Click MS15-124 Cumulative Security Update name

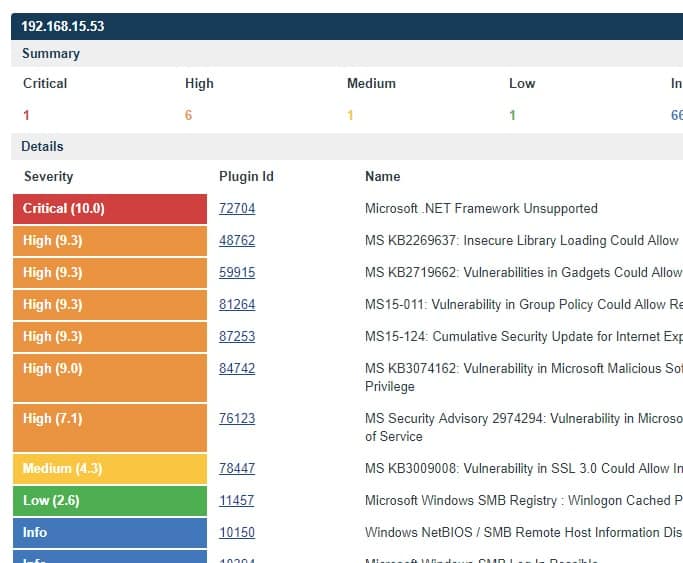tap(524, 337)
